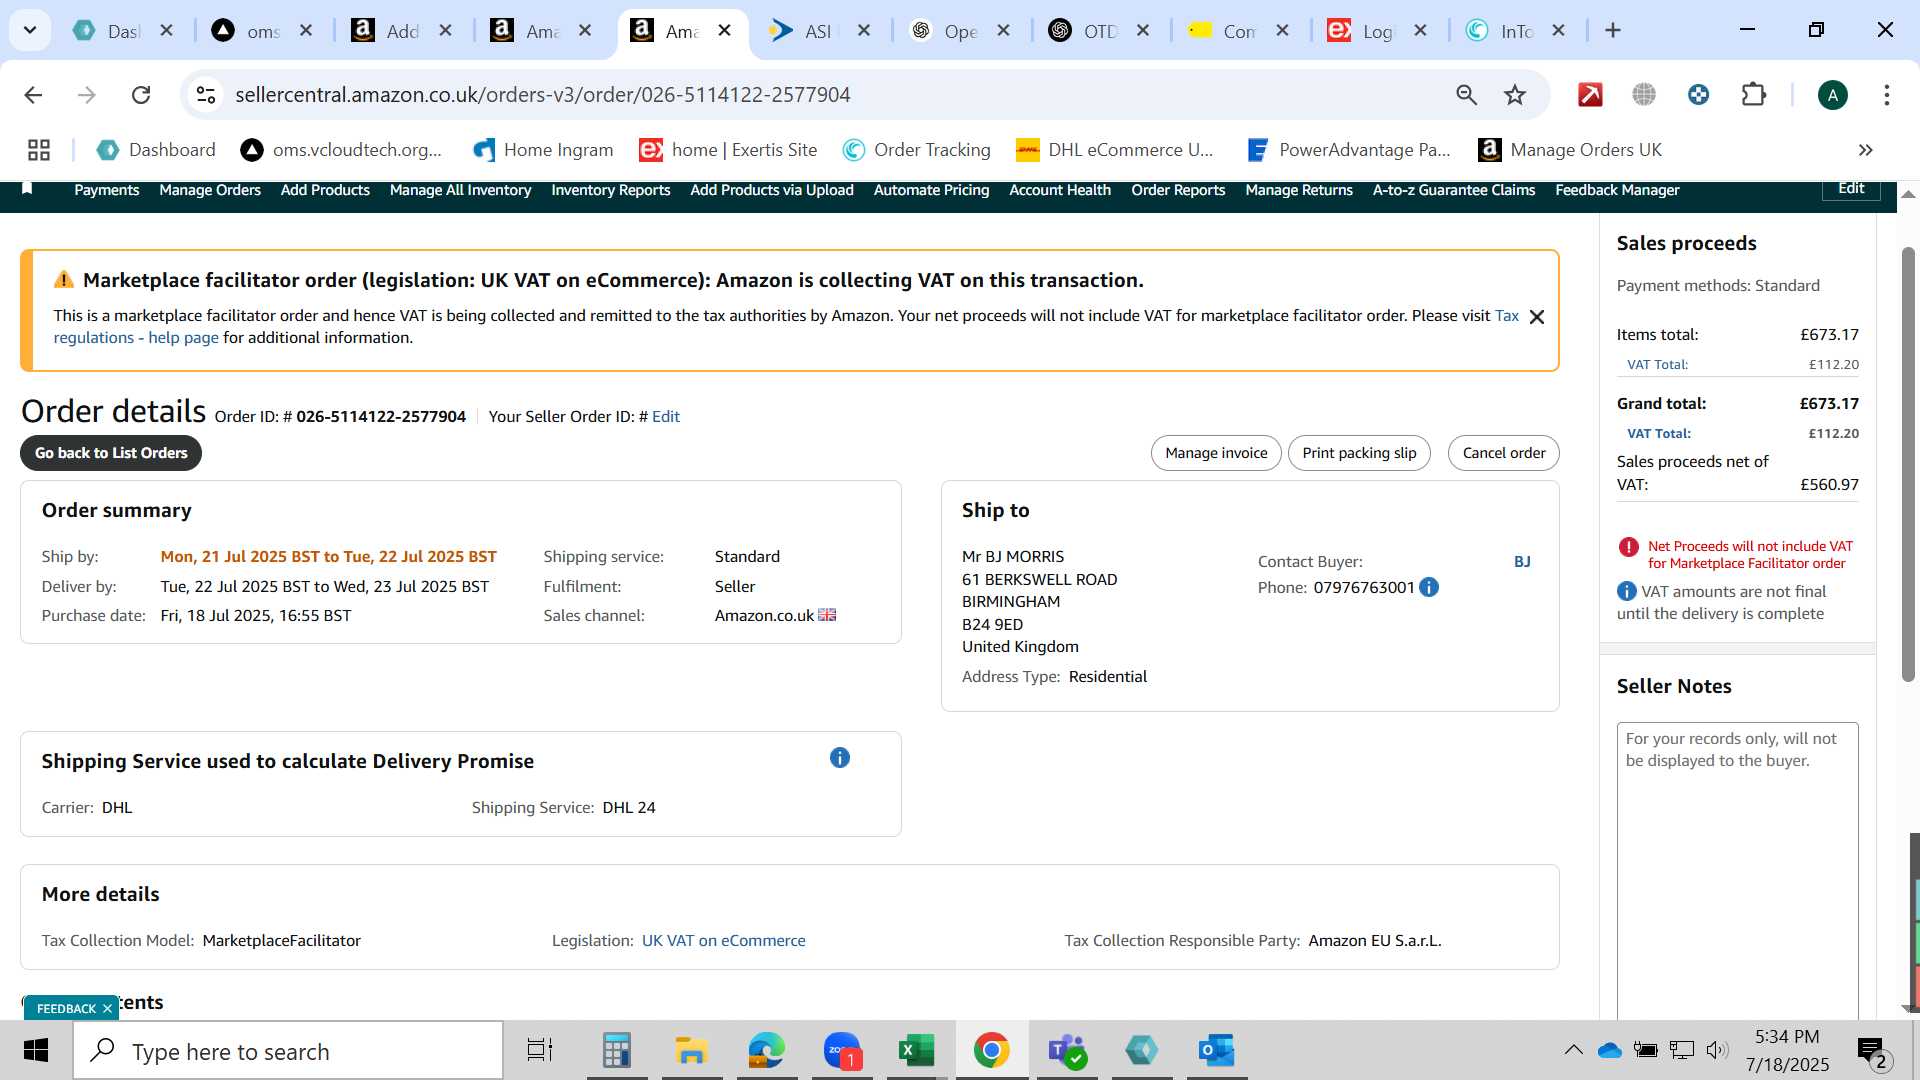1920x1080 pixels.
Task: Open the Home Ingram bookmark
Action: (x=542, y=150)
